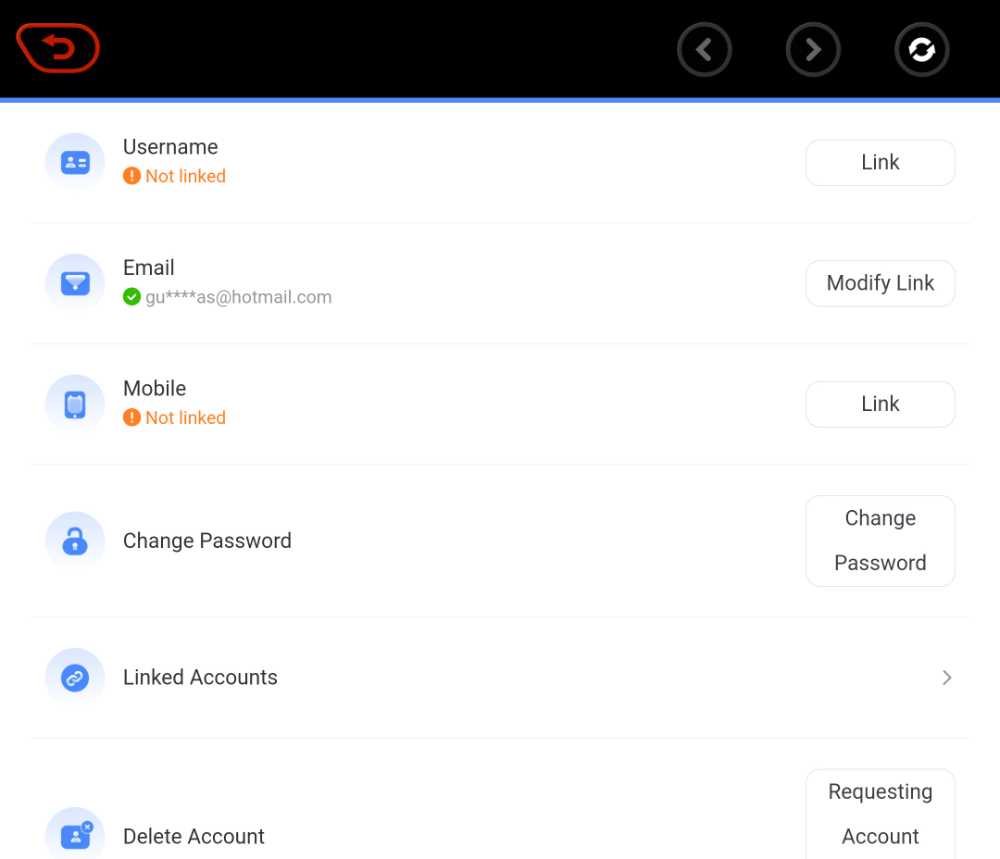Go forward with right chevron button
The width and height of the screenshot is (1000, 859).
tap(812, 49)
